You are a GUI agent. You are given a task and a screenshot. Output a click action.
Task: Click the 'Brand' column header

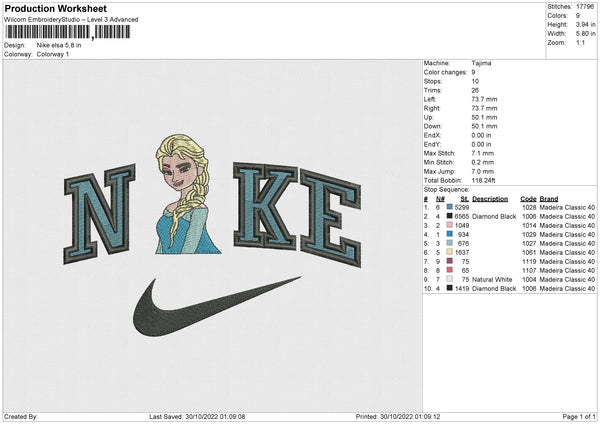pyautogui.click(x=549, y=199)
